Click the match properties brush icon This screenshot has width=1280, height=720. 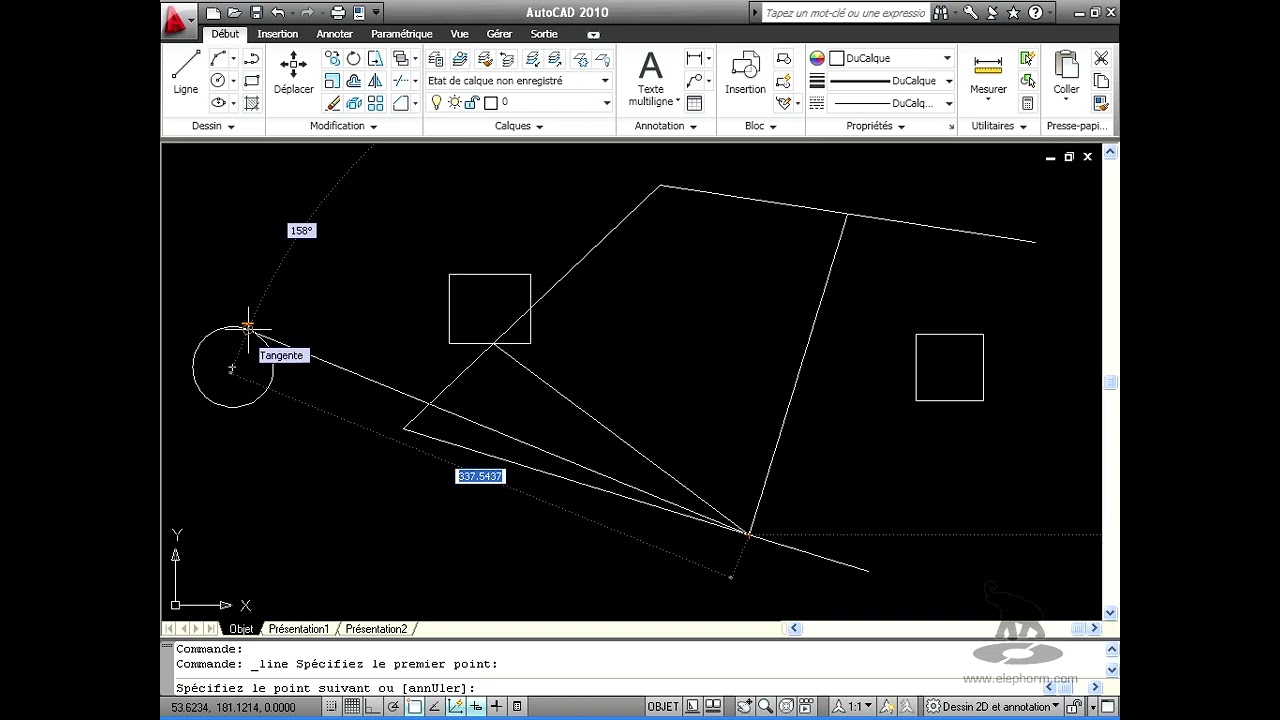(1101, 103)
